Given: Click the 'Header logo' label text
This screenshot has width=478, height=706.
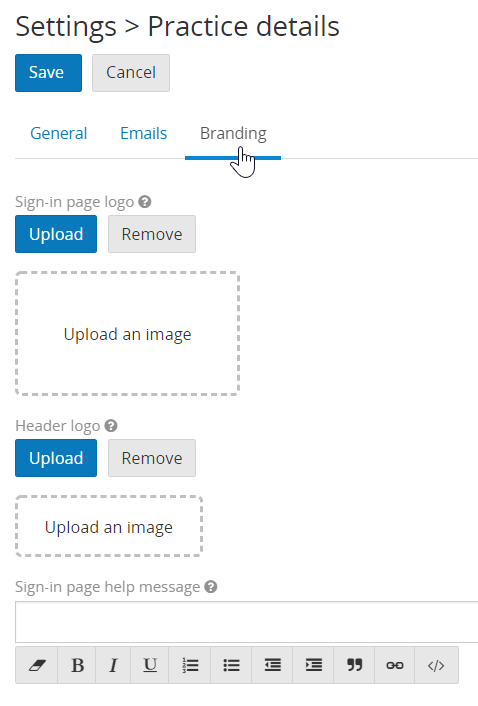Looking at the screenshot, I should 58,426.
